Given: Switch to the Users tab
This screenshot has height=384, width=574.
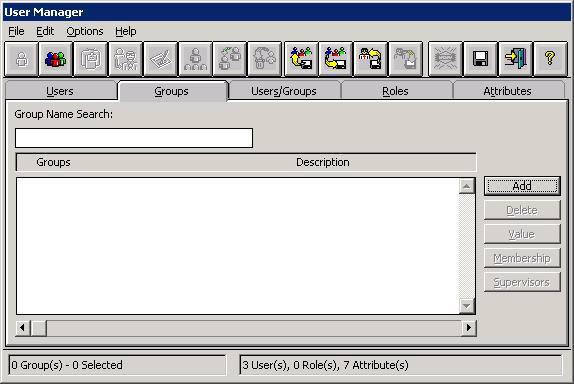Looking at the screenshot, I should (60, 91).
